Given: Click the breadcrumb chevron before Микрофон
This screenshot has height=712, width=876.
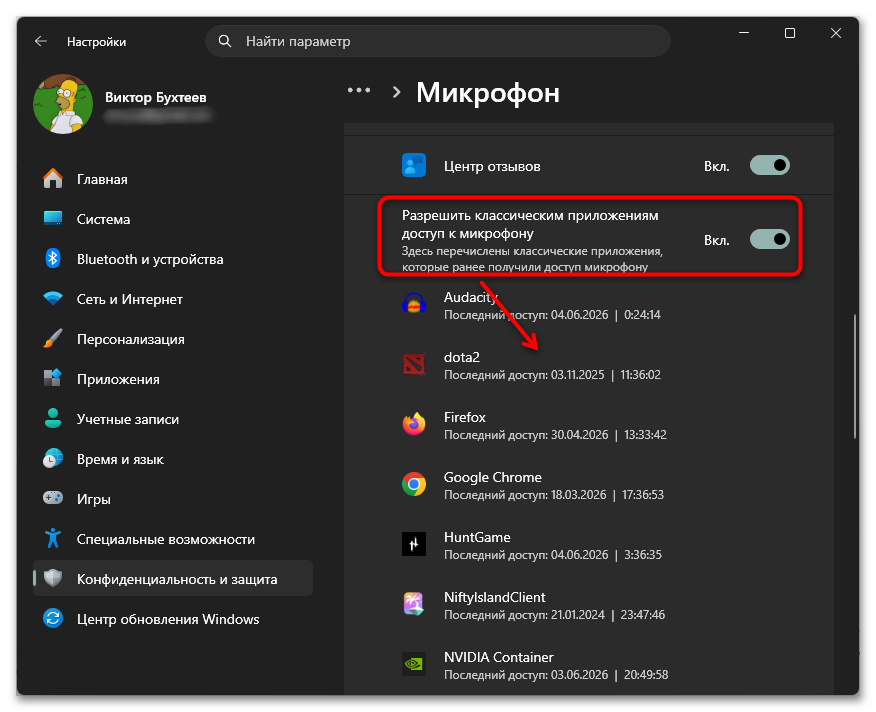Looking at the screenshot, I should click(396, 92).
